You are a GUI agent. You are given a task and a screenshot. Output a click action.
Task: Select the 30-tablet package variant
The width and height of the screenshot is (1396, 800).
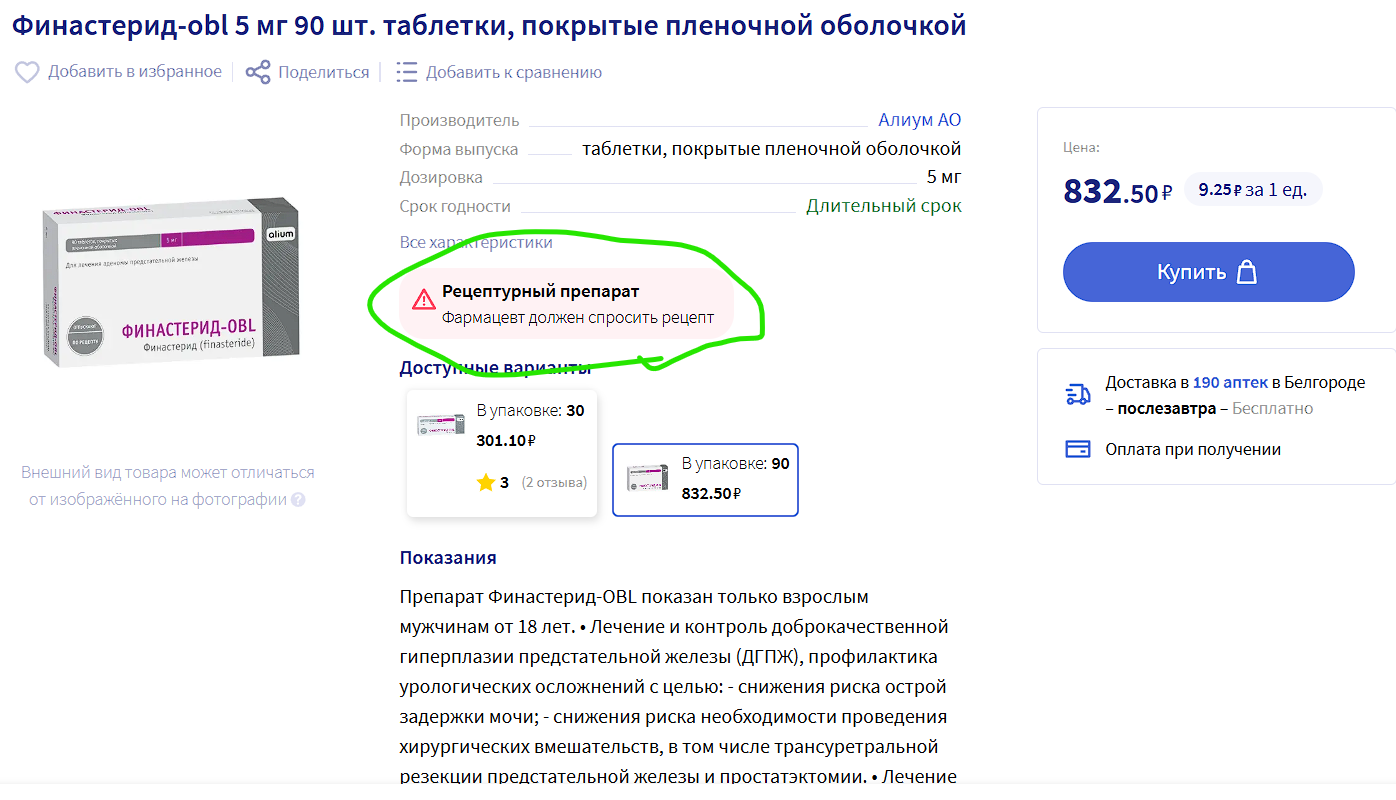point(502,453)
